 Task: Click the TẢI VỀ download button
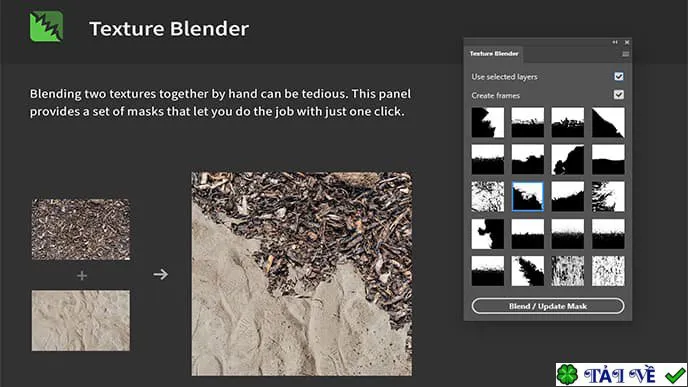(621, 375)
